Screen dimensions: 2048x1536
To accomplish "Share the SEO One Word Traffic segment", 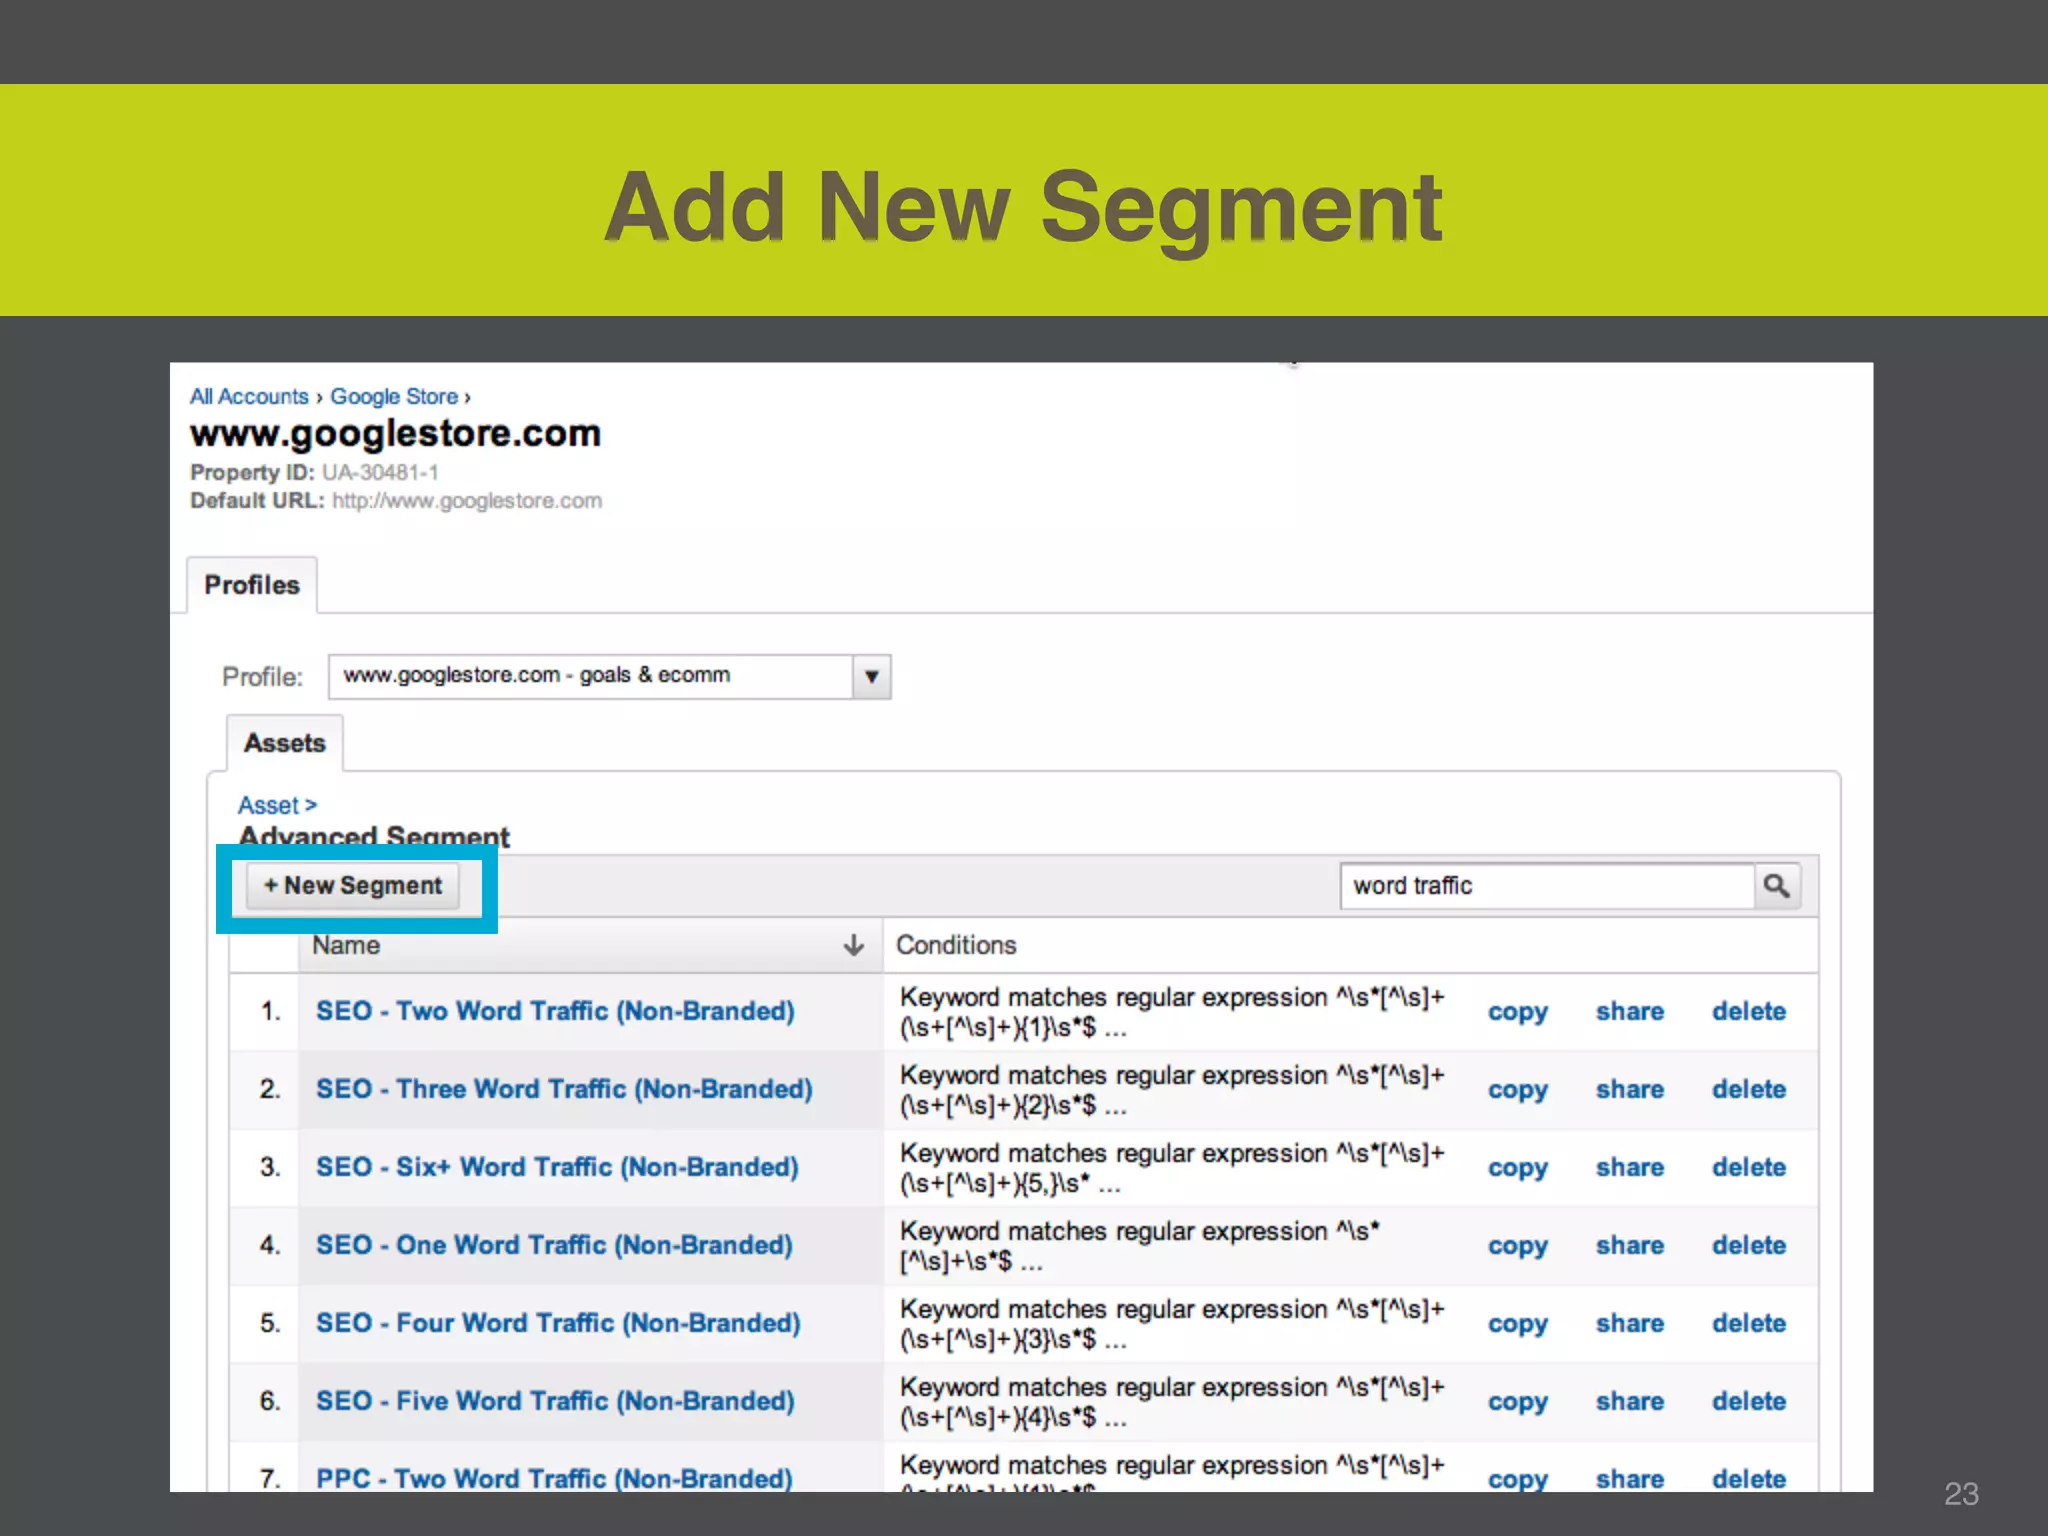I will pyautogui.click(x=1629, y=1245).
